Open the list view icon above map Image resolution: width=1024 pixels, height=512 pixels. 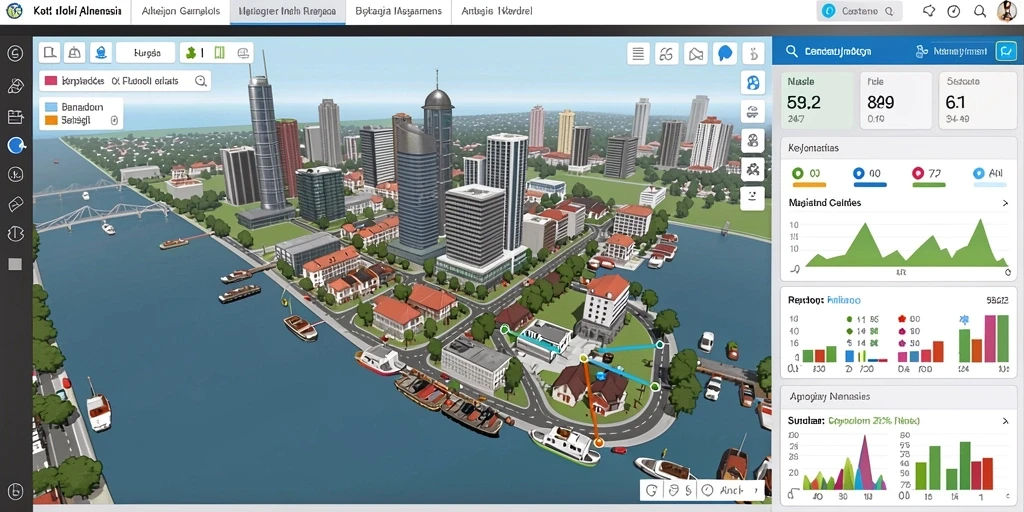coord(638,54)
